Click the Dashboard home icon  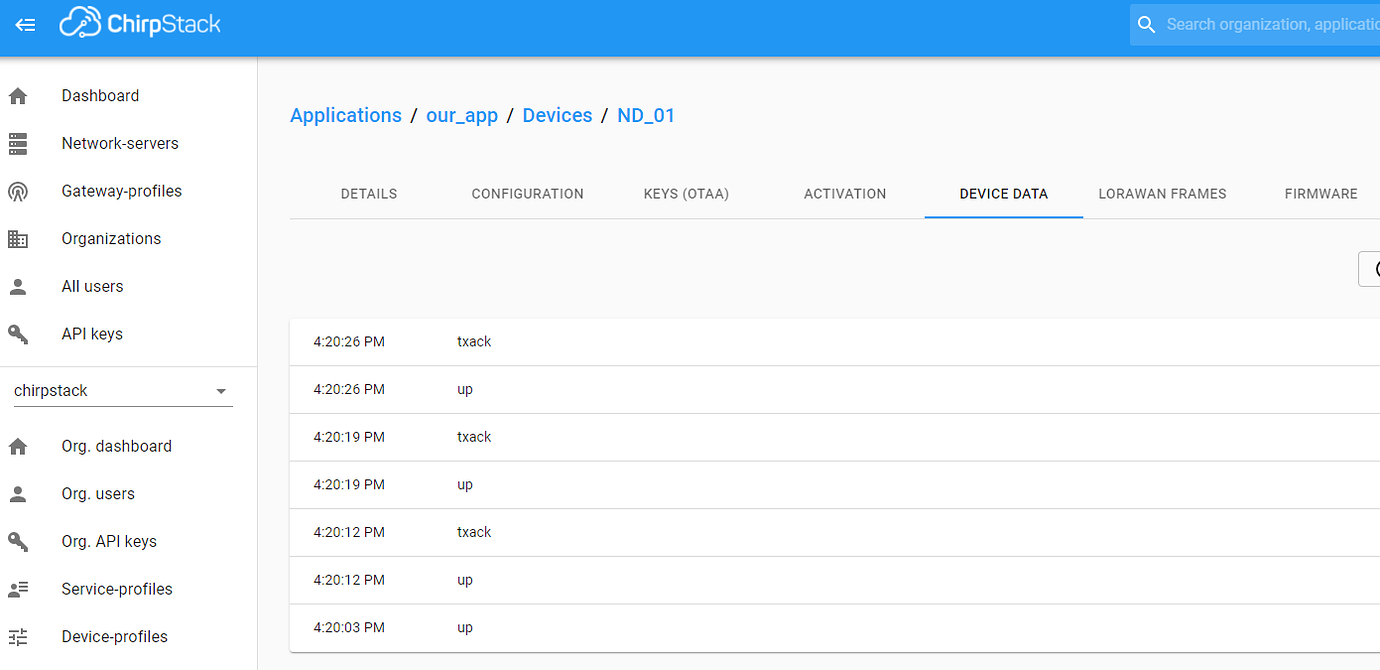point(18,96)
